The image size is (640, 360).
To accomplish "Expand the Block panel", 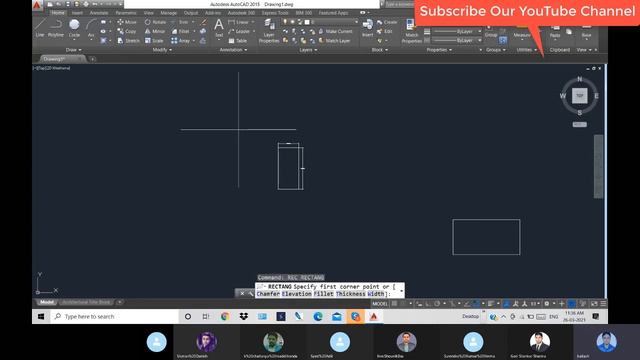I will click(x=380, y=50).
